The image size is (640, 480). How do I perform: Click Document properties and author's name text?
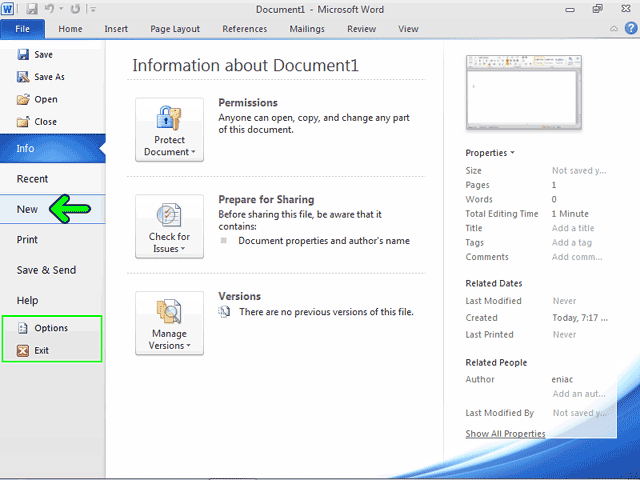(x=324, y=241)
